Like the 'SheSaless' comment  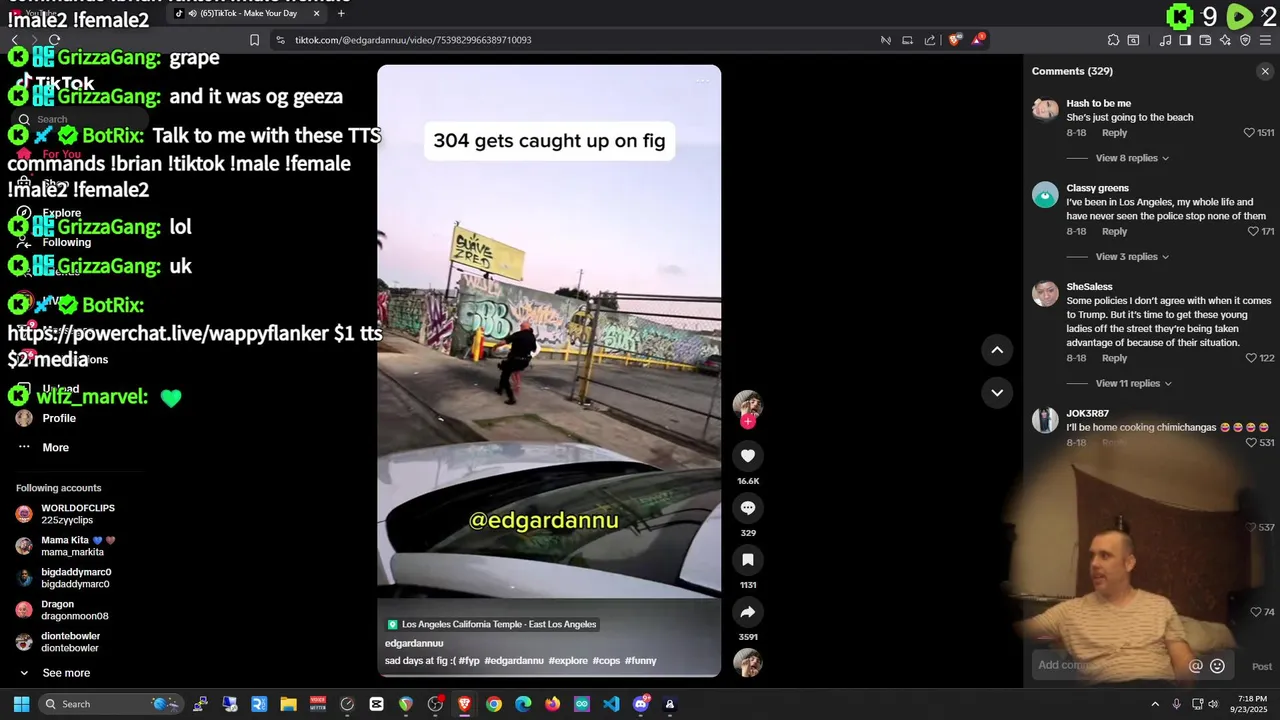[1250, 358]
